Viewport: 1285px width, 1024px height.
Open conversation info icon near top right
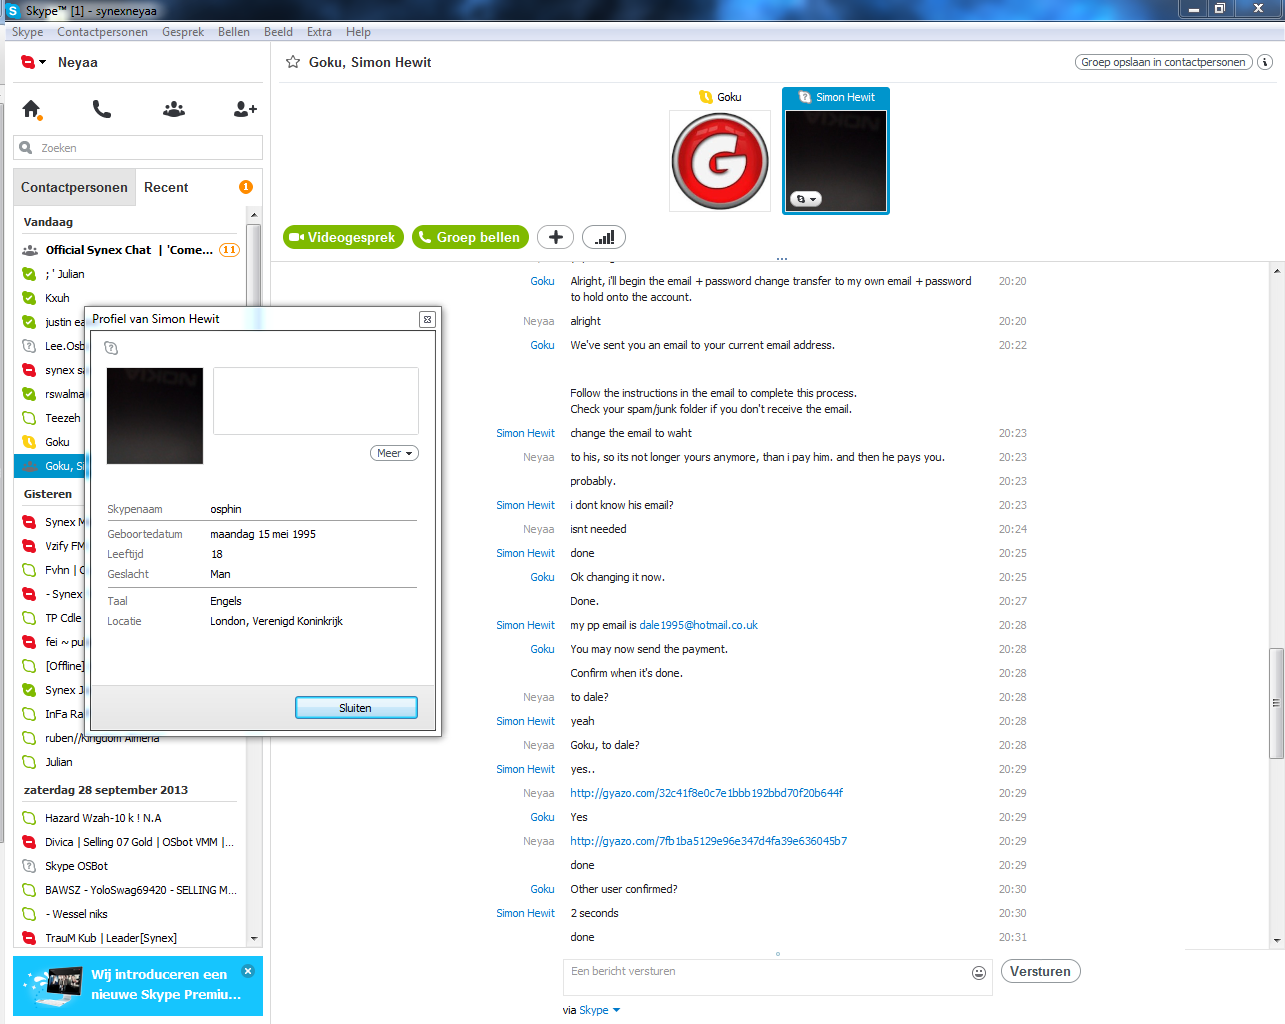click(1265, 62)
